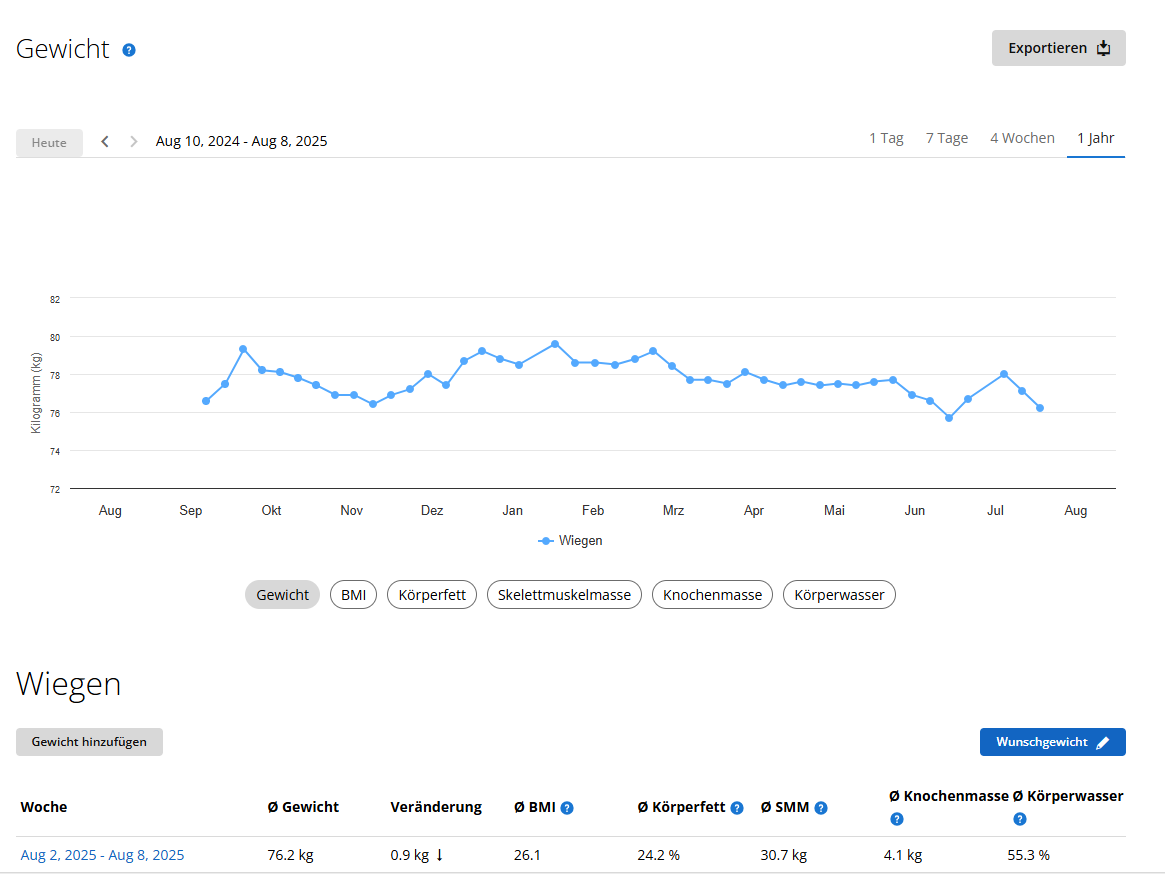This screenshot has height=874, width=1165.
Task: Click help icon next to Gewicht heading
Action: tap(129, 50)
